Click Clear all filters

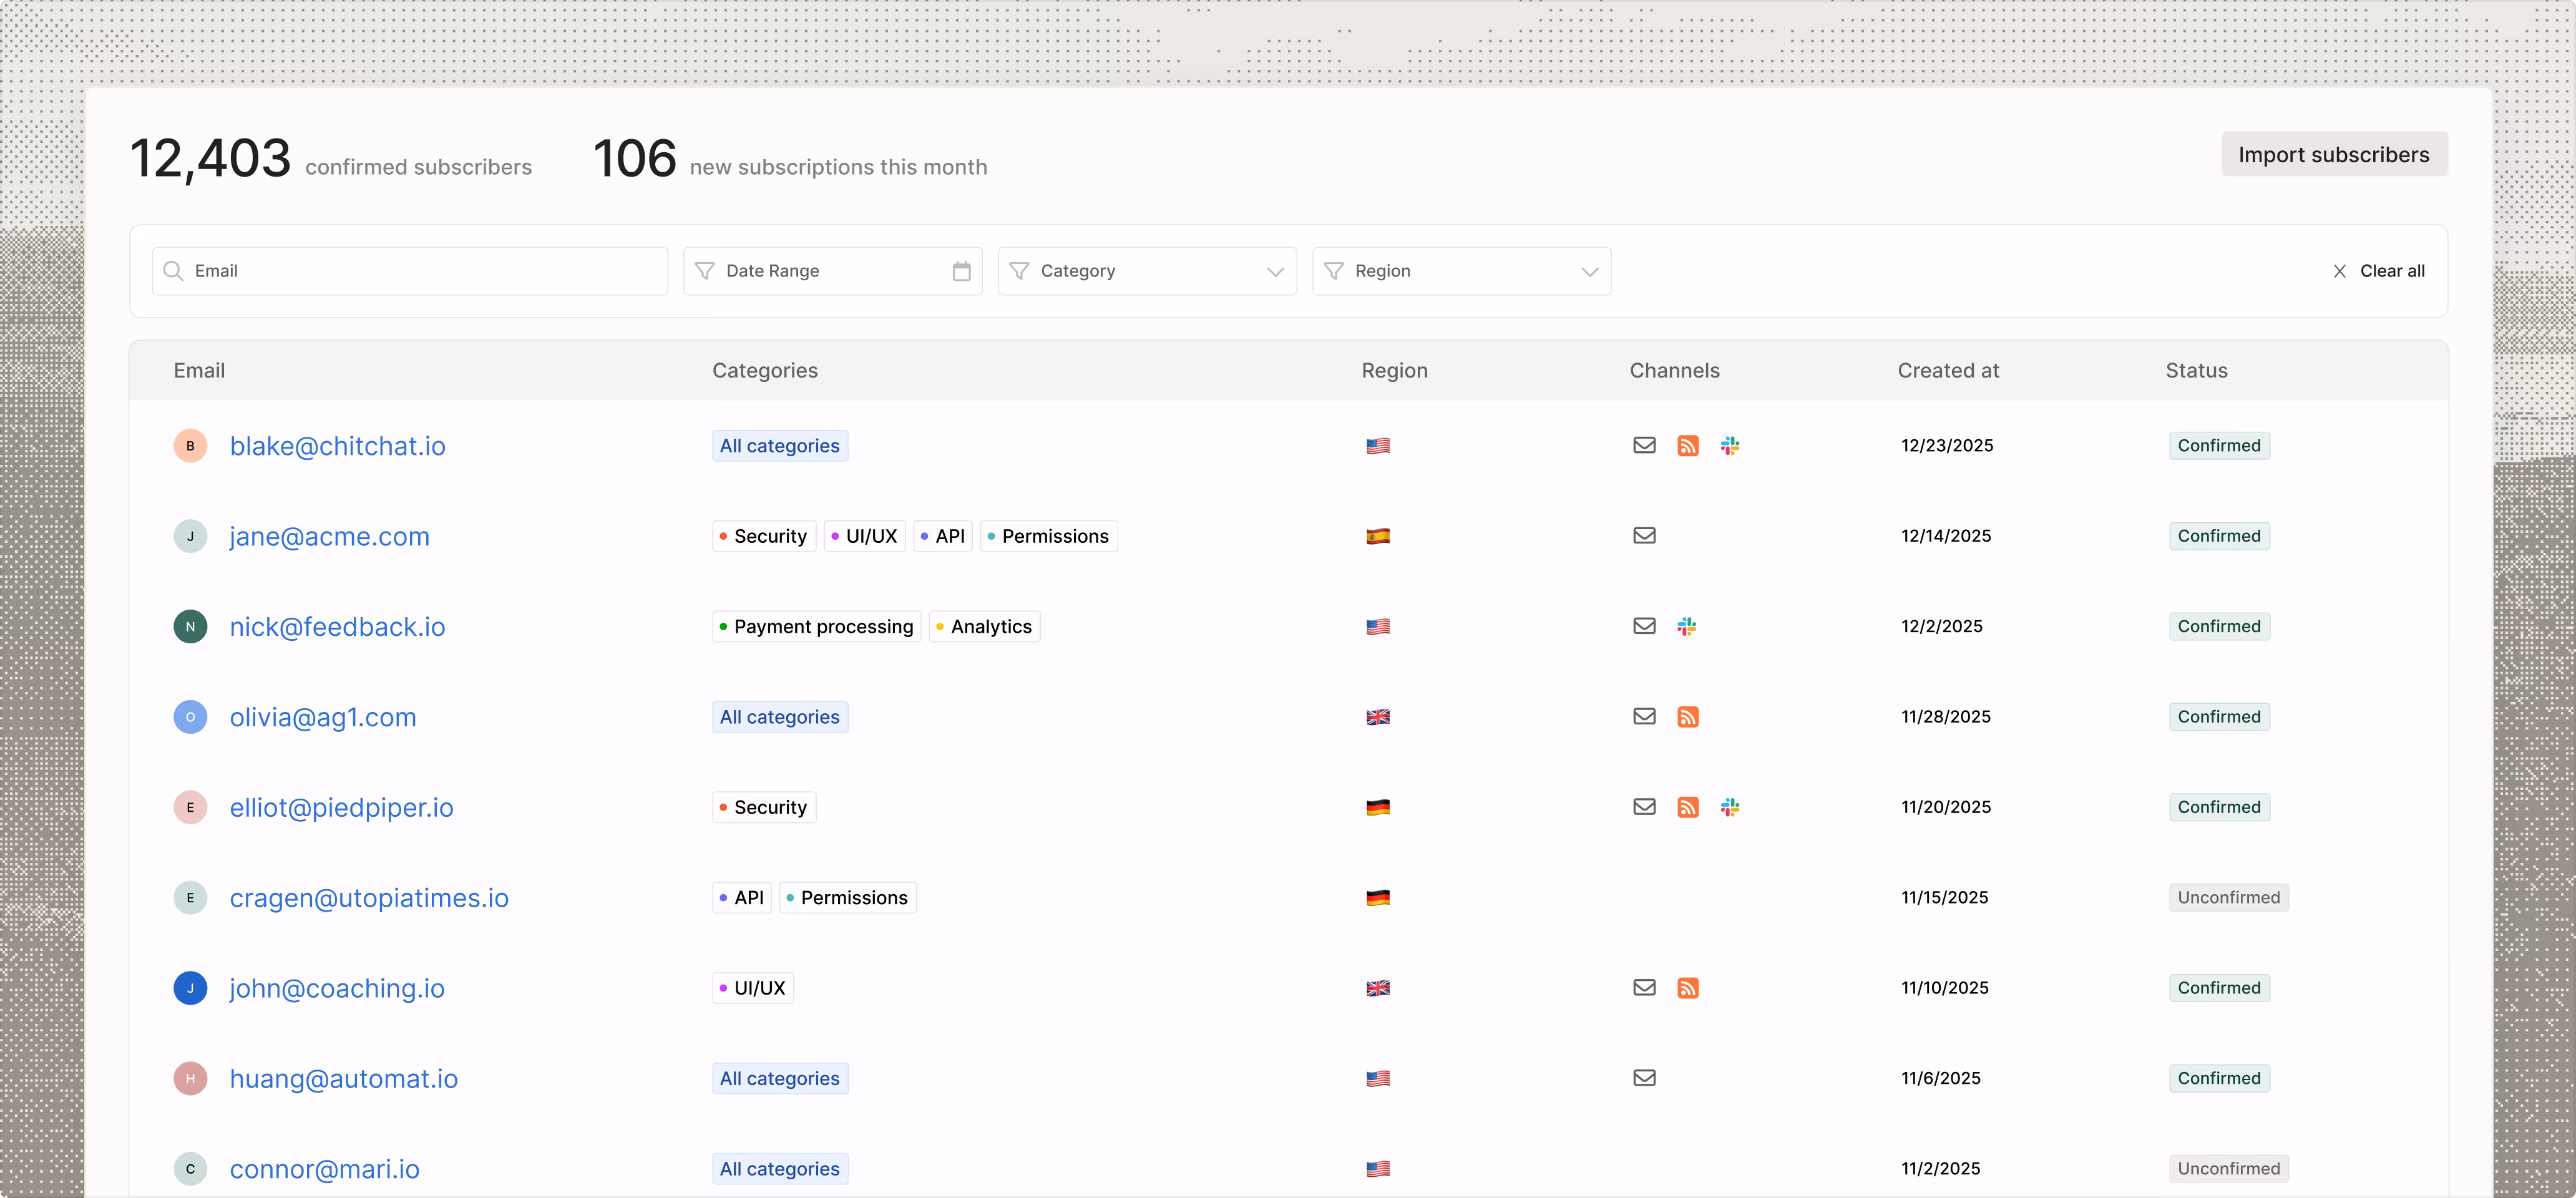point(2379,271)
